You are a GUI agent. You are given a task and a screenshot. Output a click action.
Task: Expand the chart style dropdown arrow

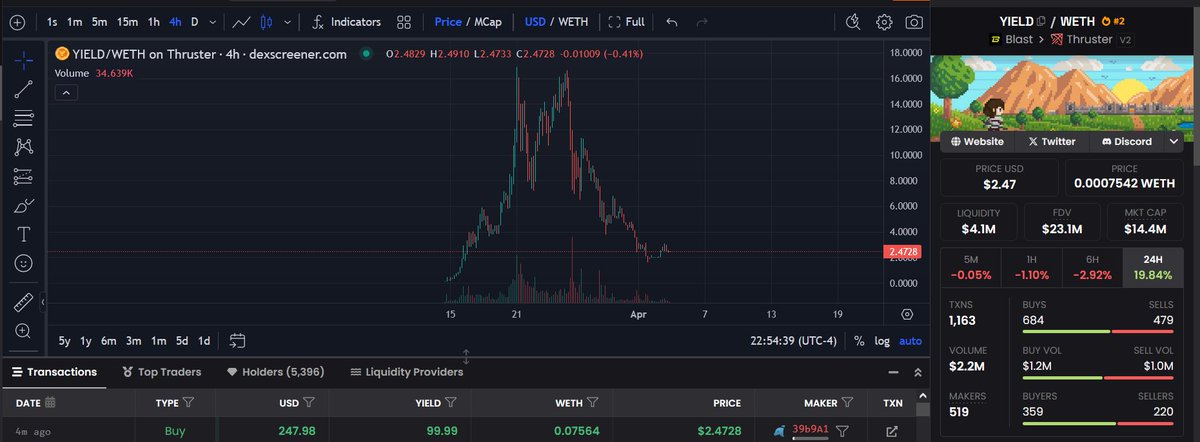(289, 21)
